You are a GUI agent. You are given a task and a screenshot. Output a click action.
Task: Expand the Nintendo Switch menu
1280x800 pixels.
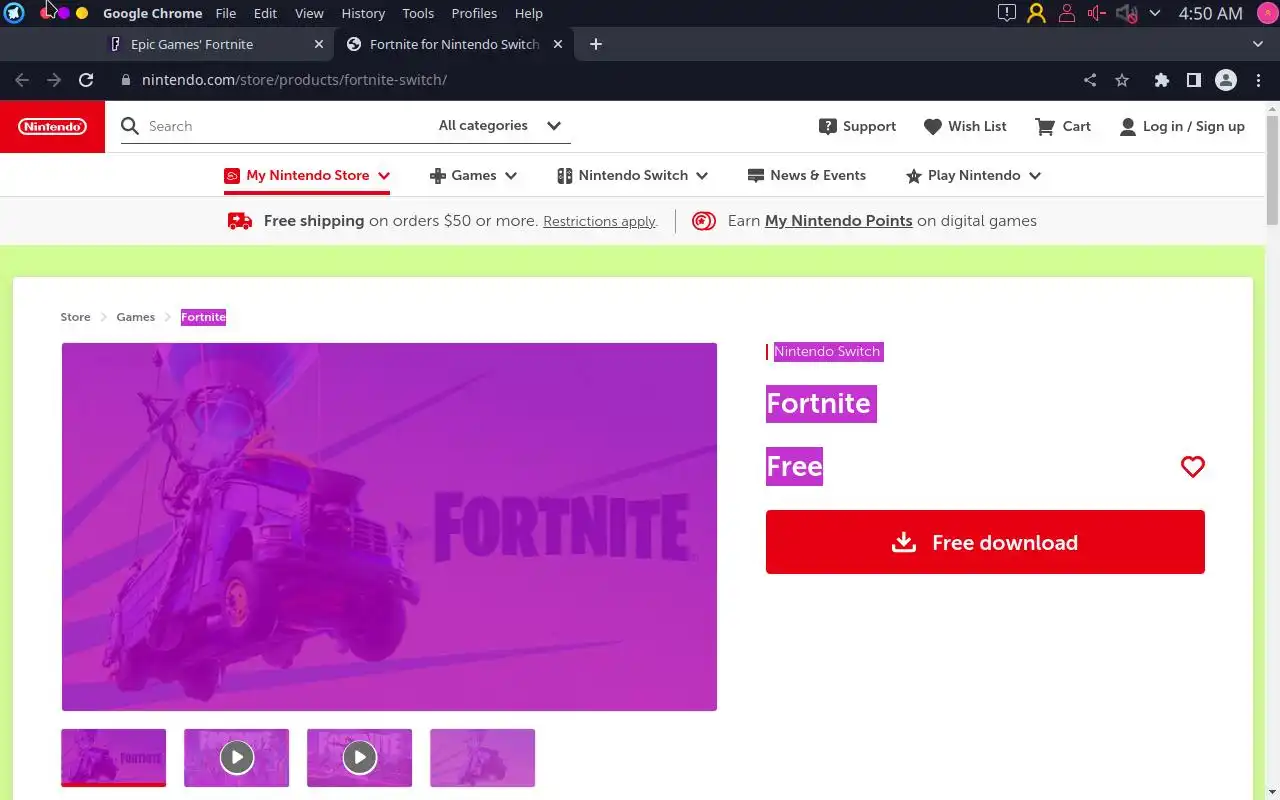(633, 175)
